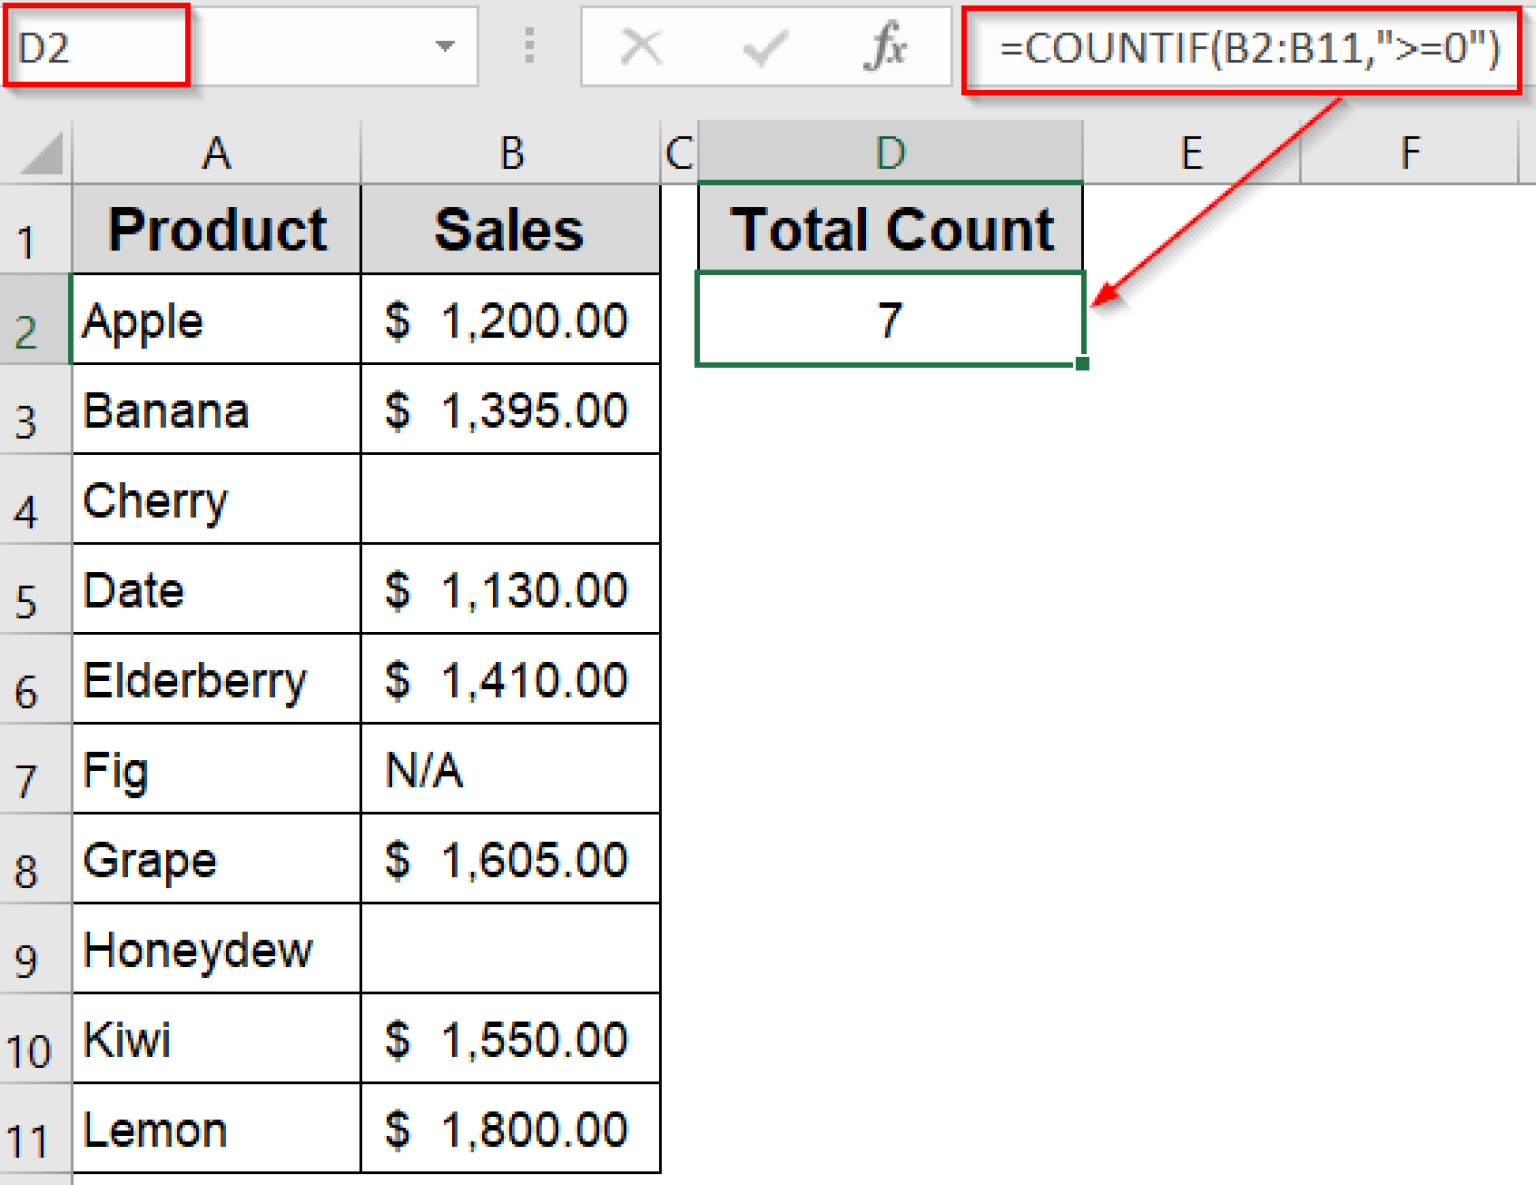Click the Enter checkmark icon in formula bar
1536x1185 pixels.
pyautogui.click(x=764, y=47)
